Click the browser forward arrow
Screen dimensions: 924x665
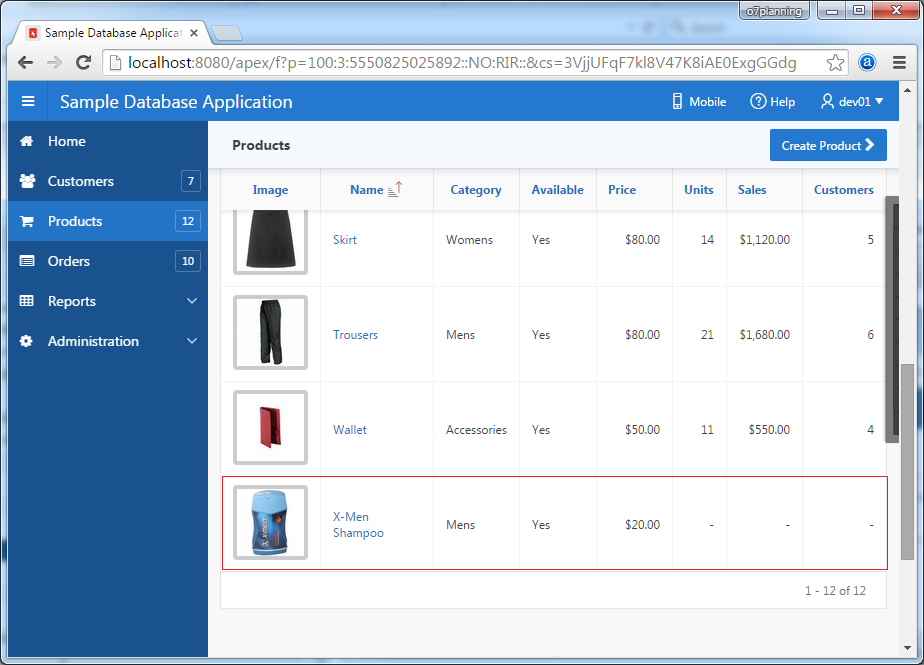point(54,62)
